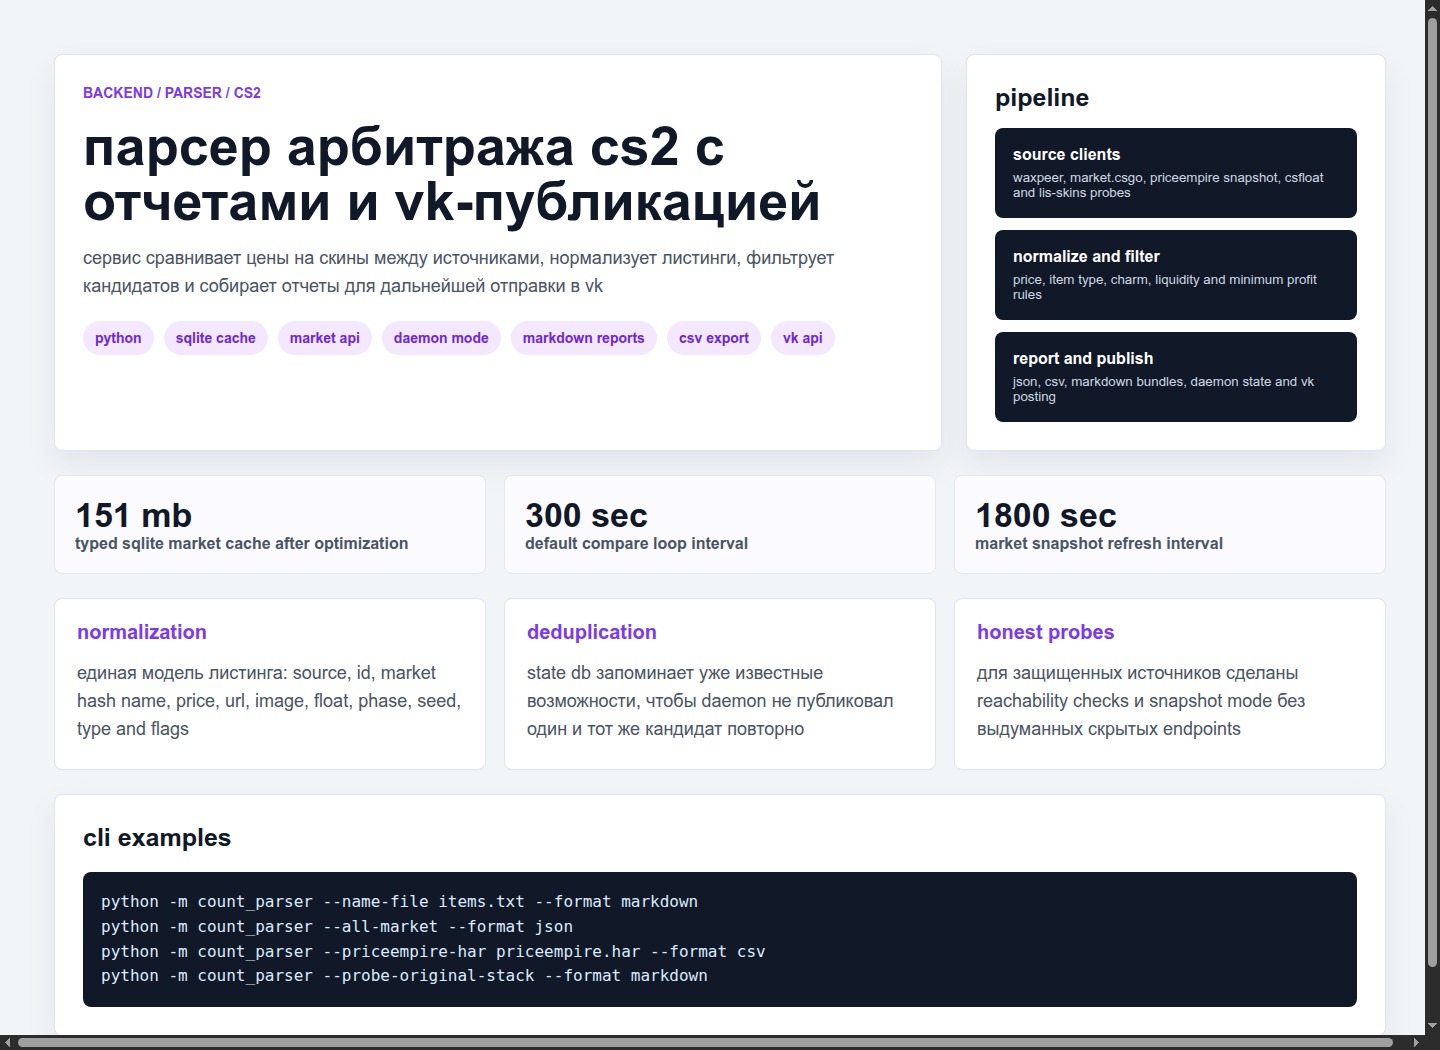1440x1050 pixels.
Task: Click the daemon mode tag
Action: coord(441,338)
